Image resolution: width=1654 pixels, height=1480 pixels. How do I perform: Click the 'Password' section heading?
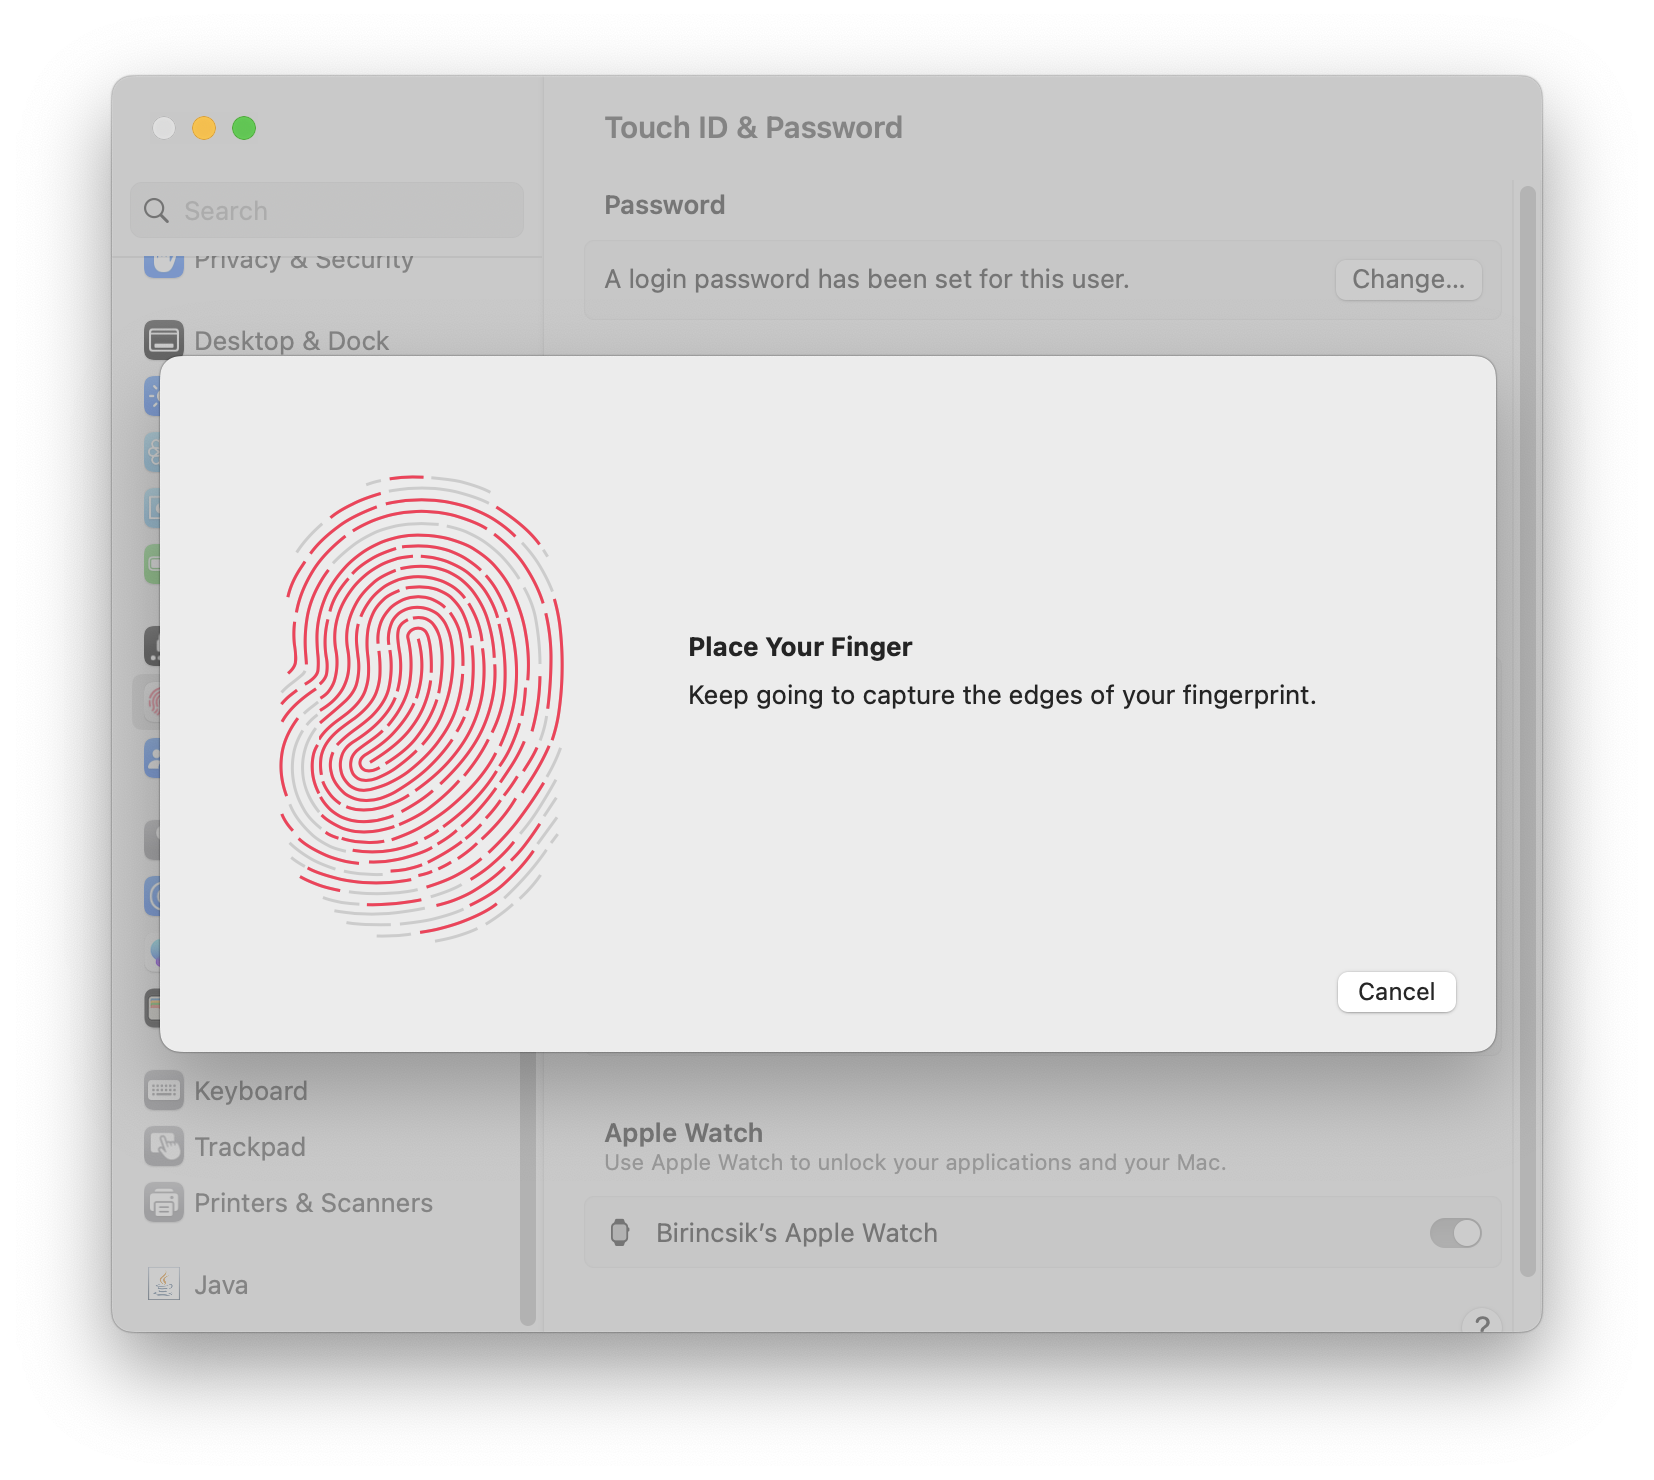point(665,205)
